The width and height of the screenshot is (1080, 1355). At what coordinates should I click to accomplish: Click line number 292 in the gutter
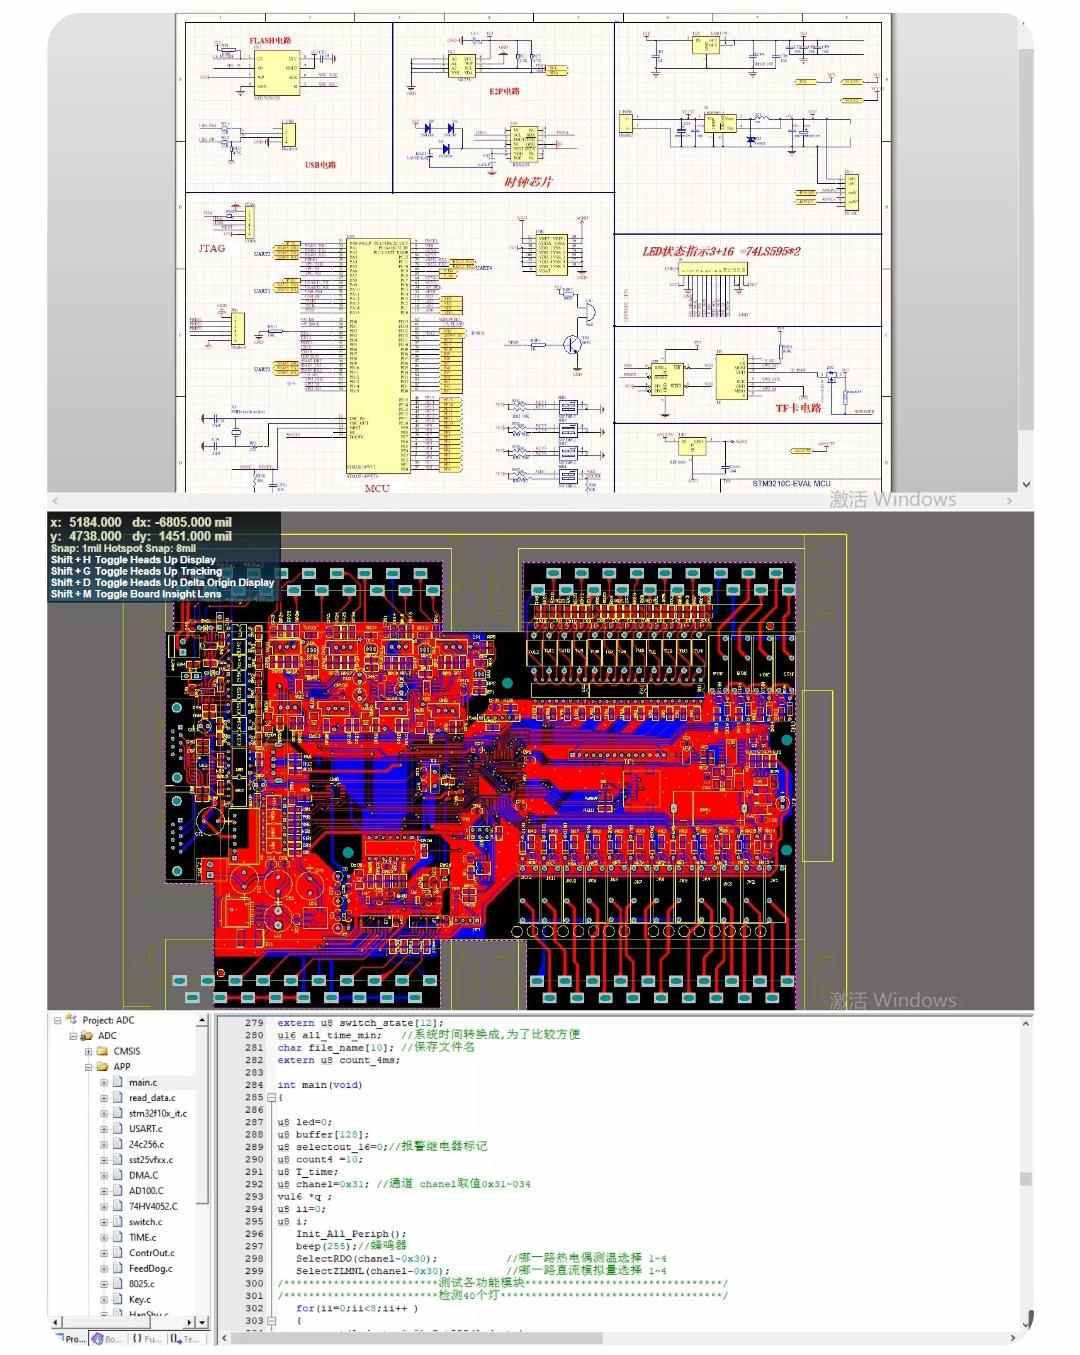tap(254, 1184)
